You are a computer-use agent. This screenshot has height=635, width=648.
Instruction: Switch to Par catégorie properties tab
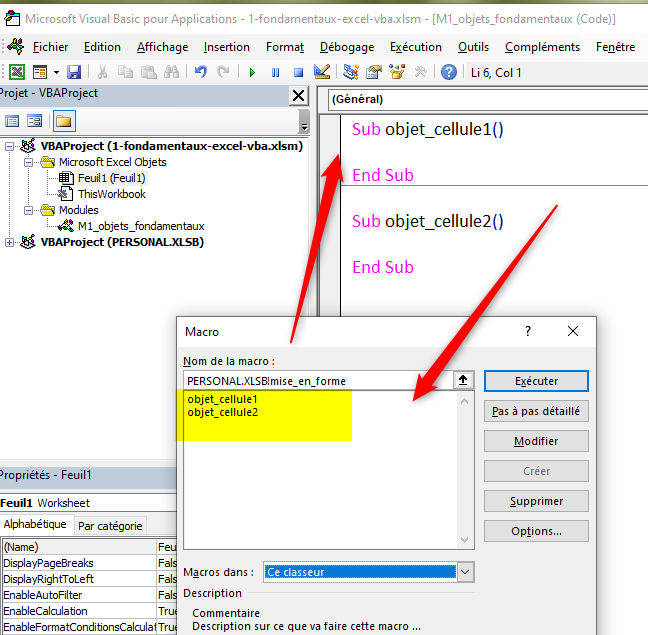110,526
